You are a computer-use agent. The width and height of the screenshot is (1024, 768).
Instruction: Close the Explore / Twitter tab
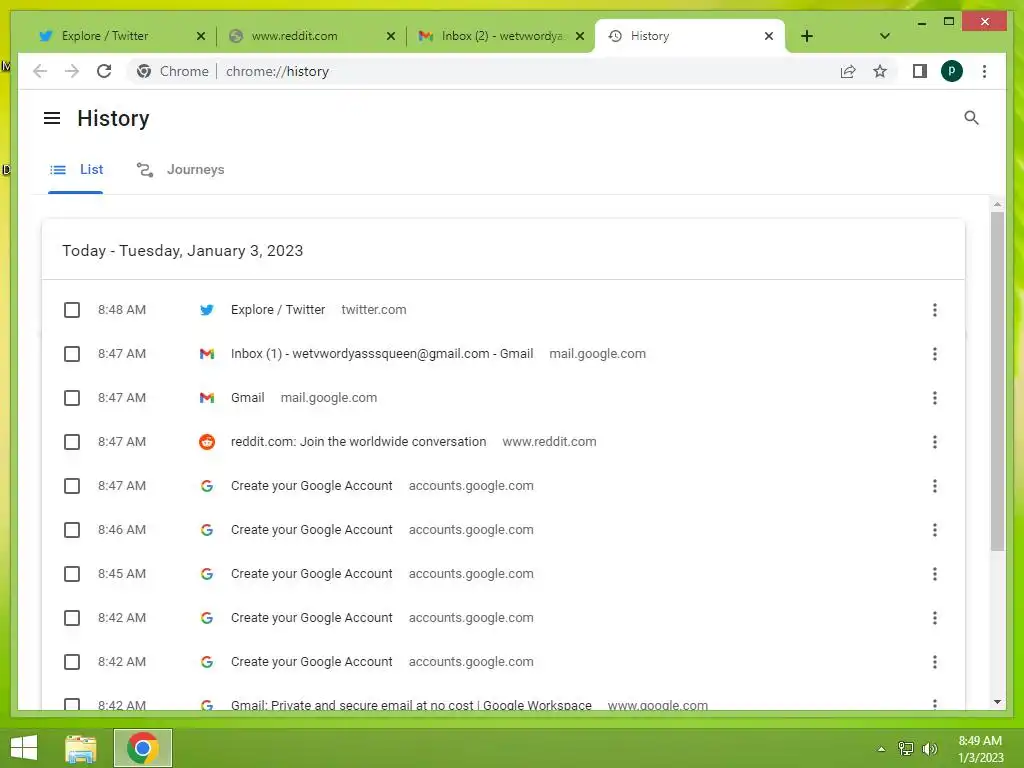pyautogui.click(x=200, y=36)
